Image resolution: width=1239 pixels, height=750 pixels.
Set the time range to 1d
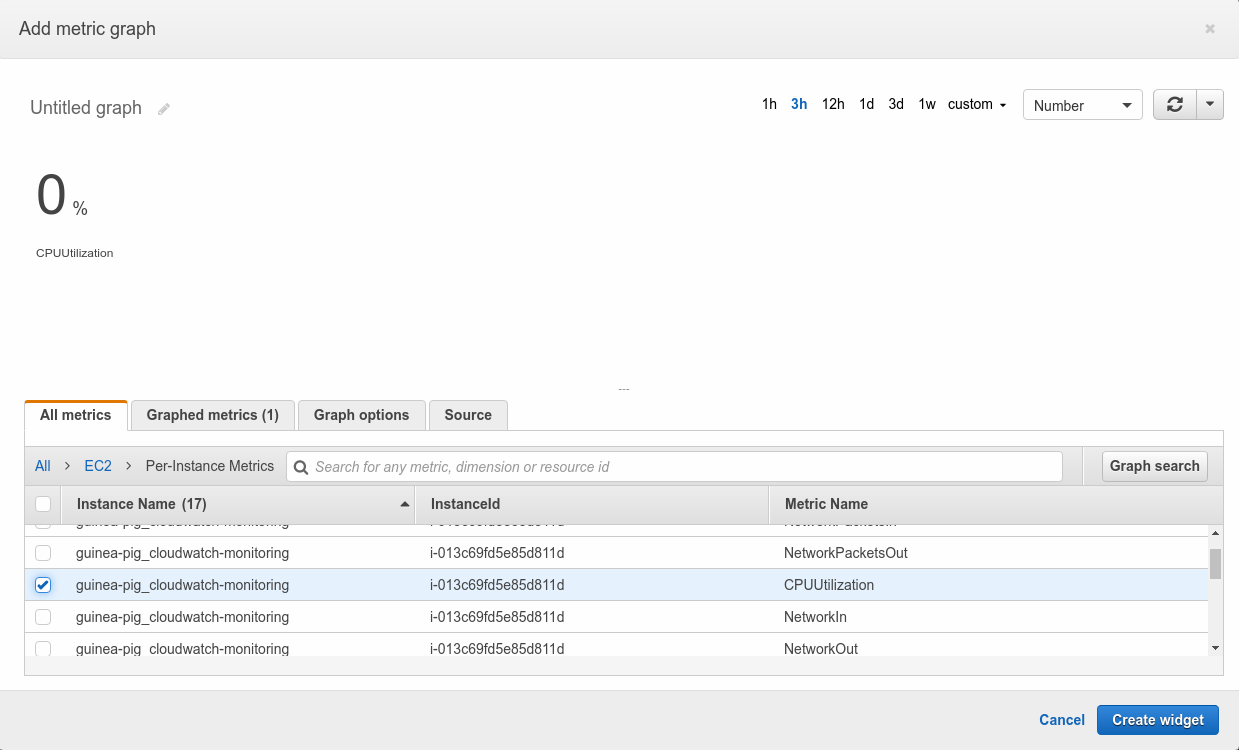(866, 104)
